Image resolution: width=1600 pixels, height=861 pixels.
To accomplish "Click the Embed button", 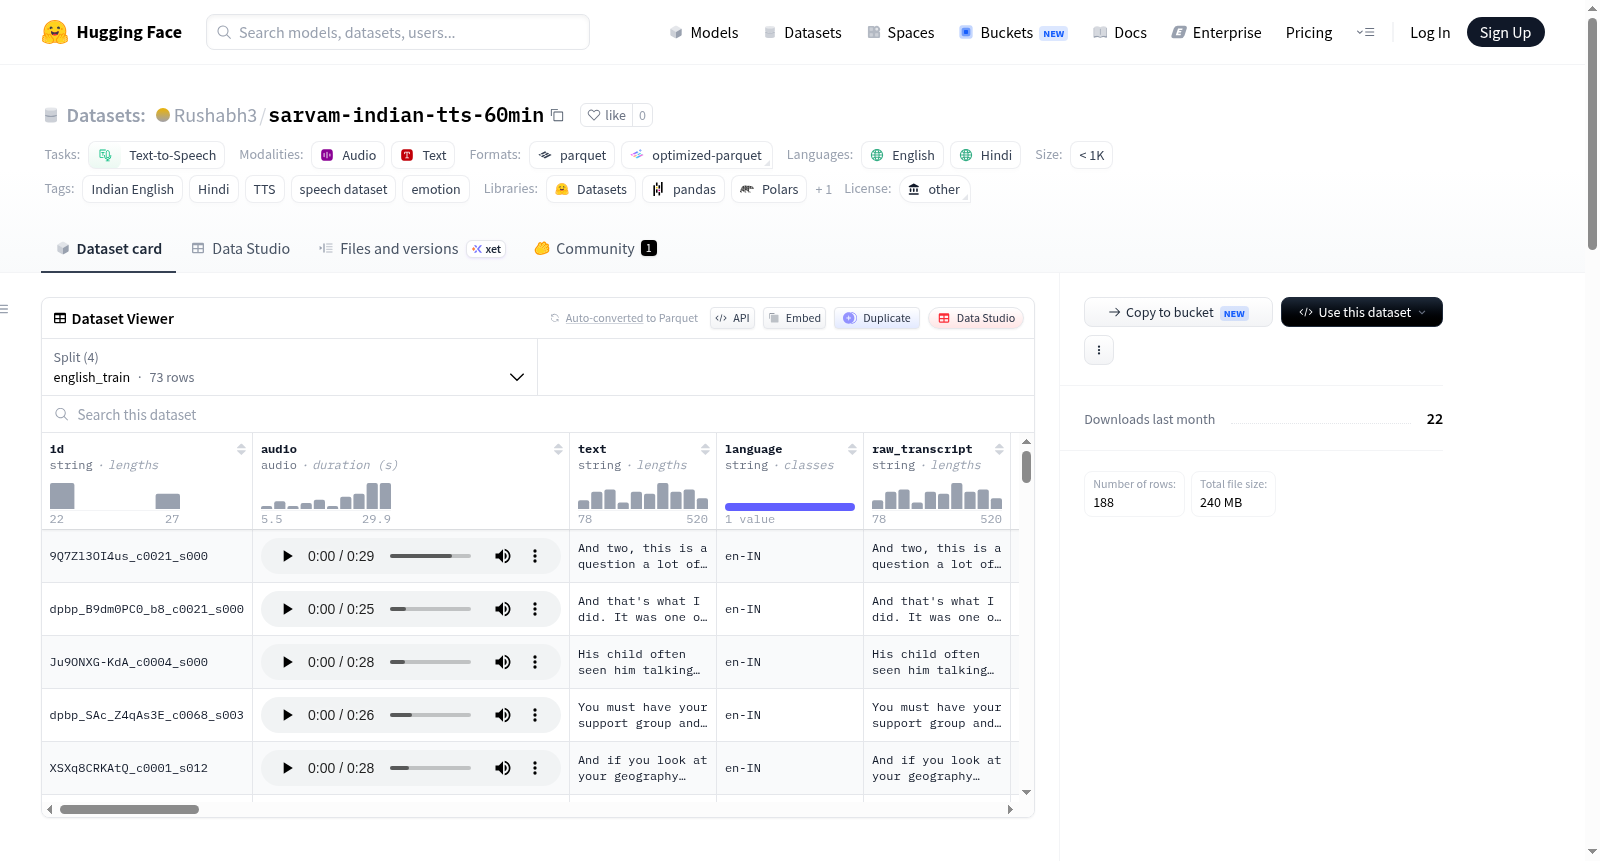I will pyautogui.click(x=794, y=318).
